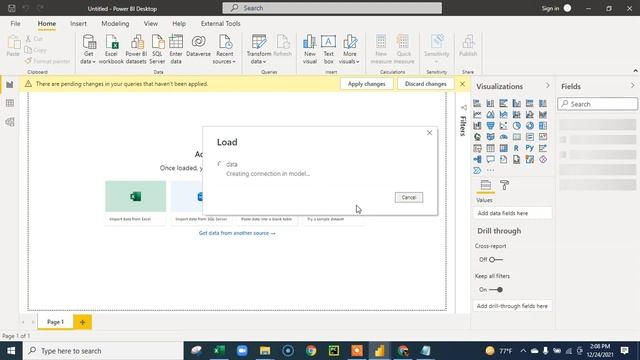The image size is (640, 360).
Task: Open Excel from the Windows taskbar
Action: tap(219, 351)
